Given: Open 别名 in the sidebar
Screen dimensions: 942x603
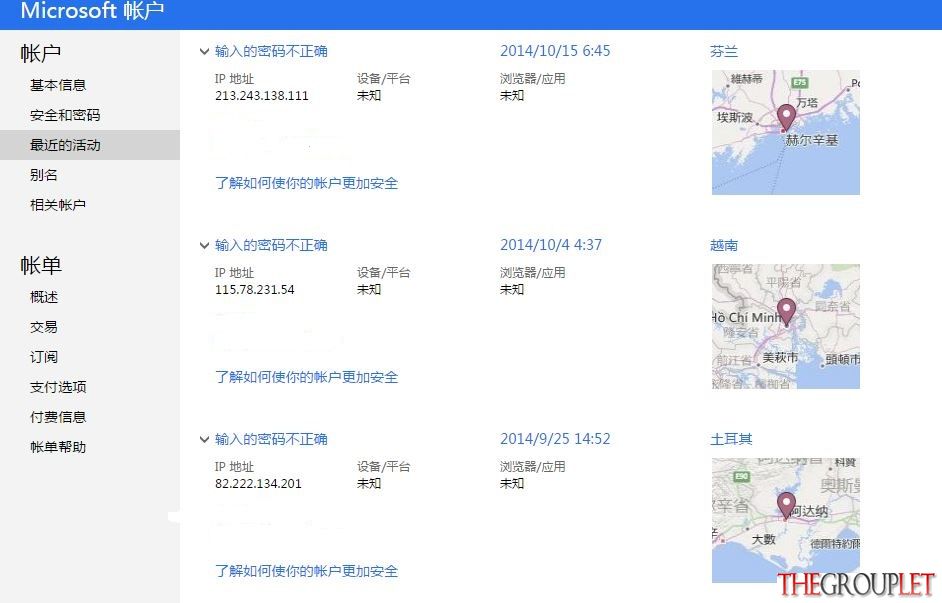Looking at the screenshot, I should point(44,175).
